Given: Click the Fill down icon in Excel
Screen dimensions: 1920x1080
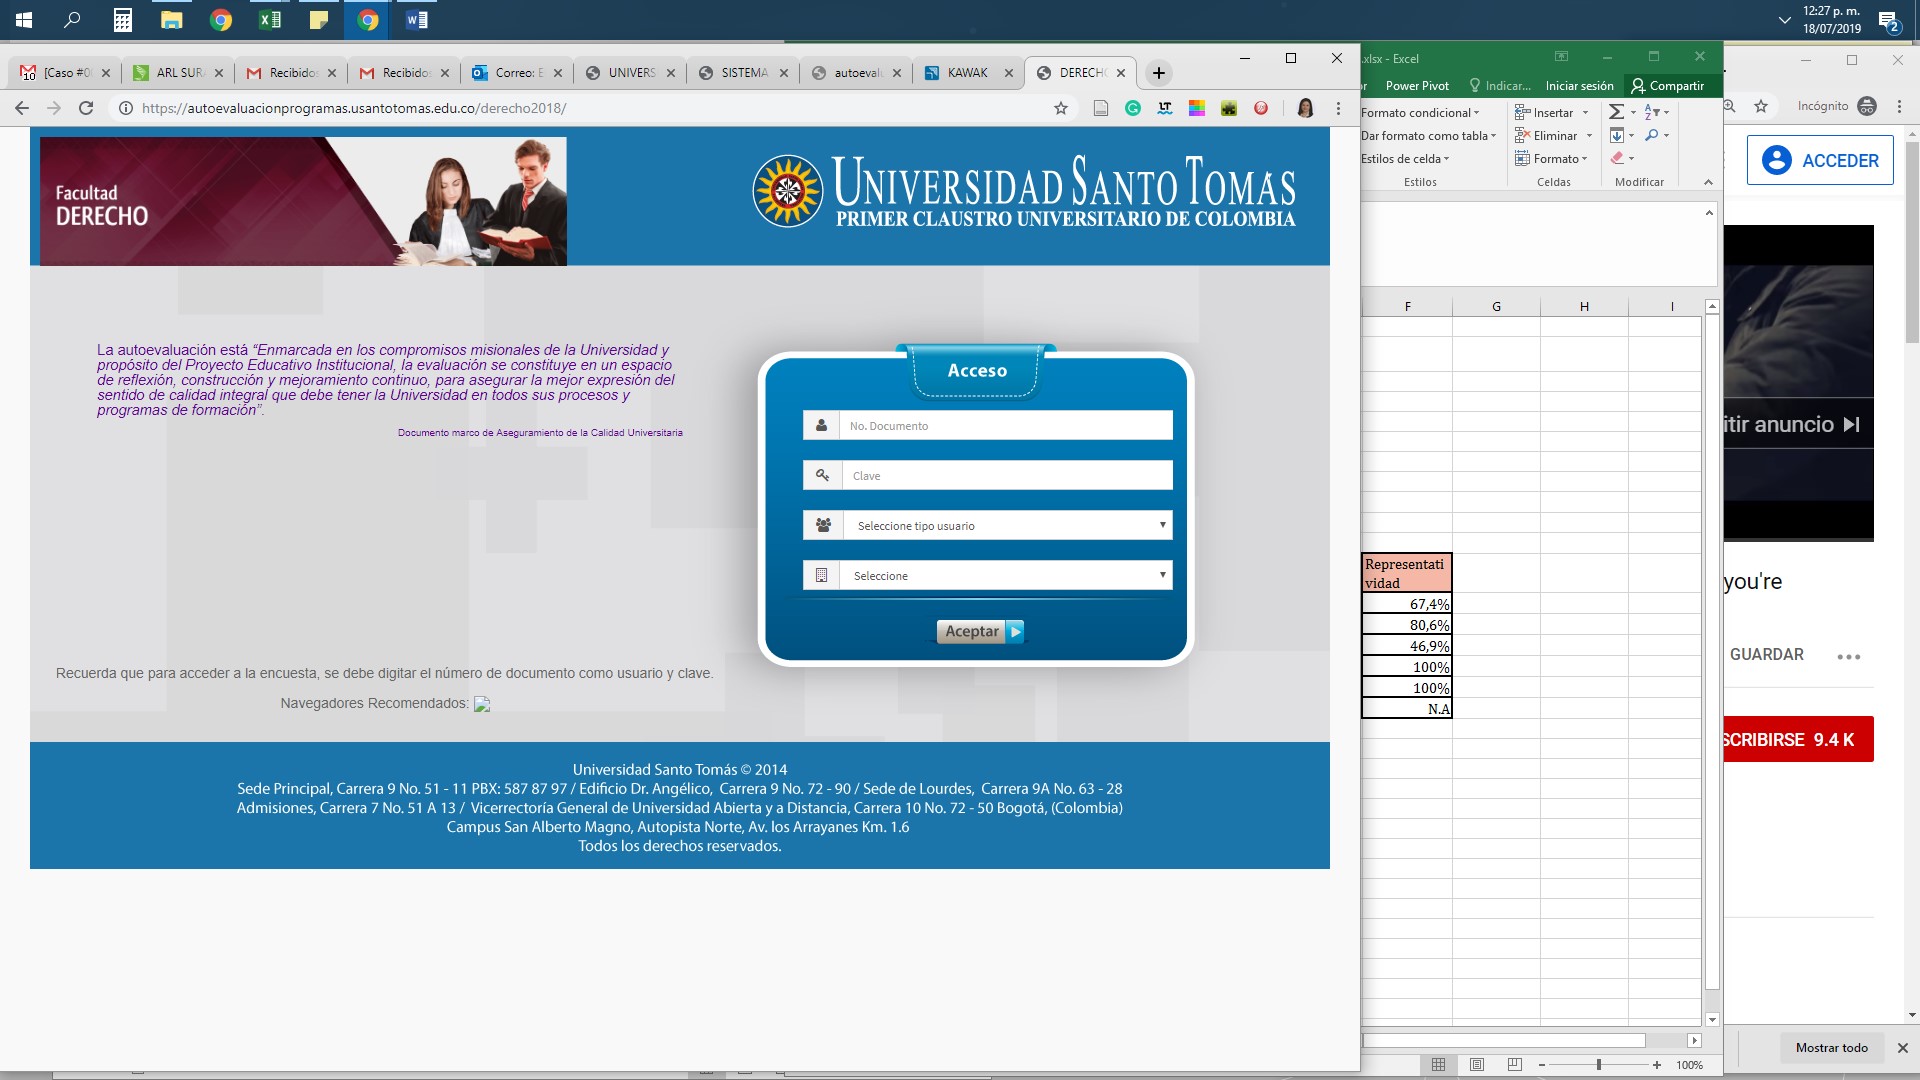Looking at the screenshot, I should (x=1617, y=135).
